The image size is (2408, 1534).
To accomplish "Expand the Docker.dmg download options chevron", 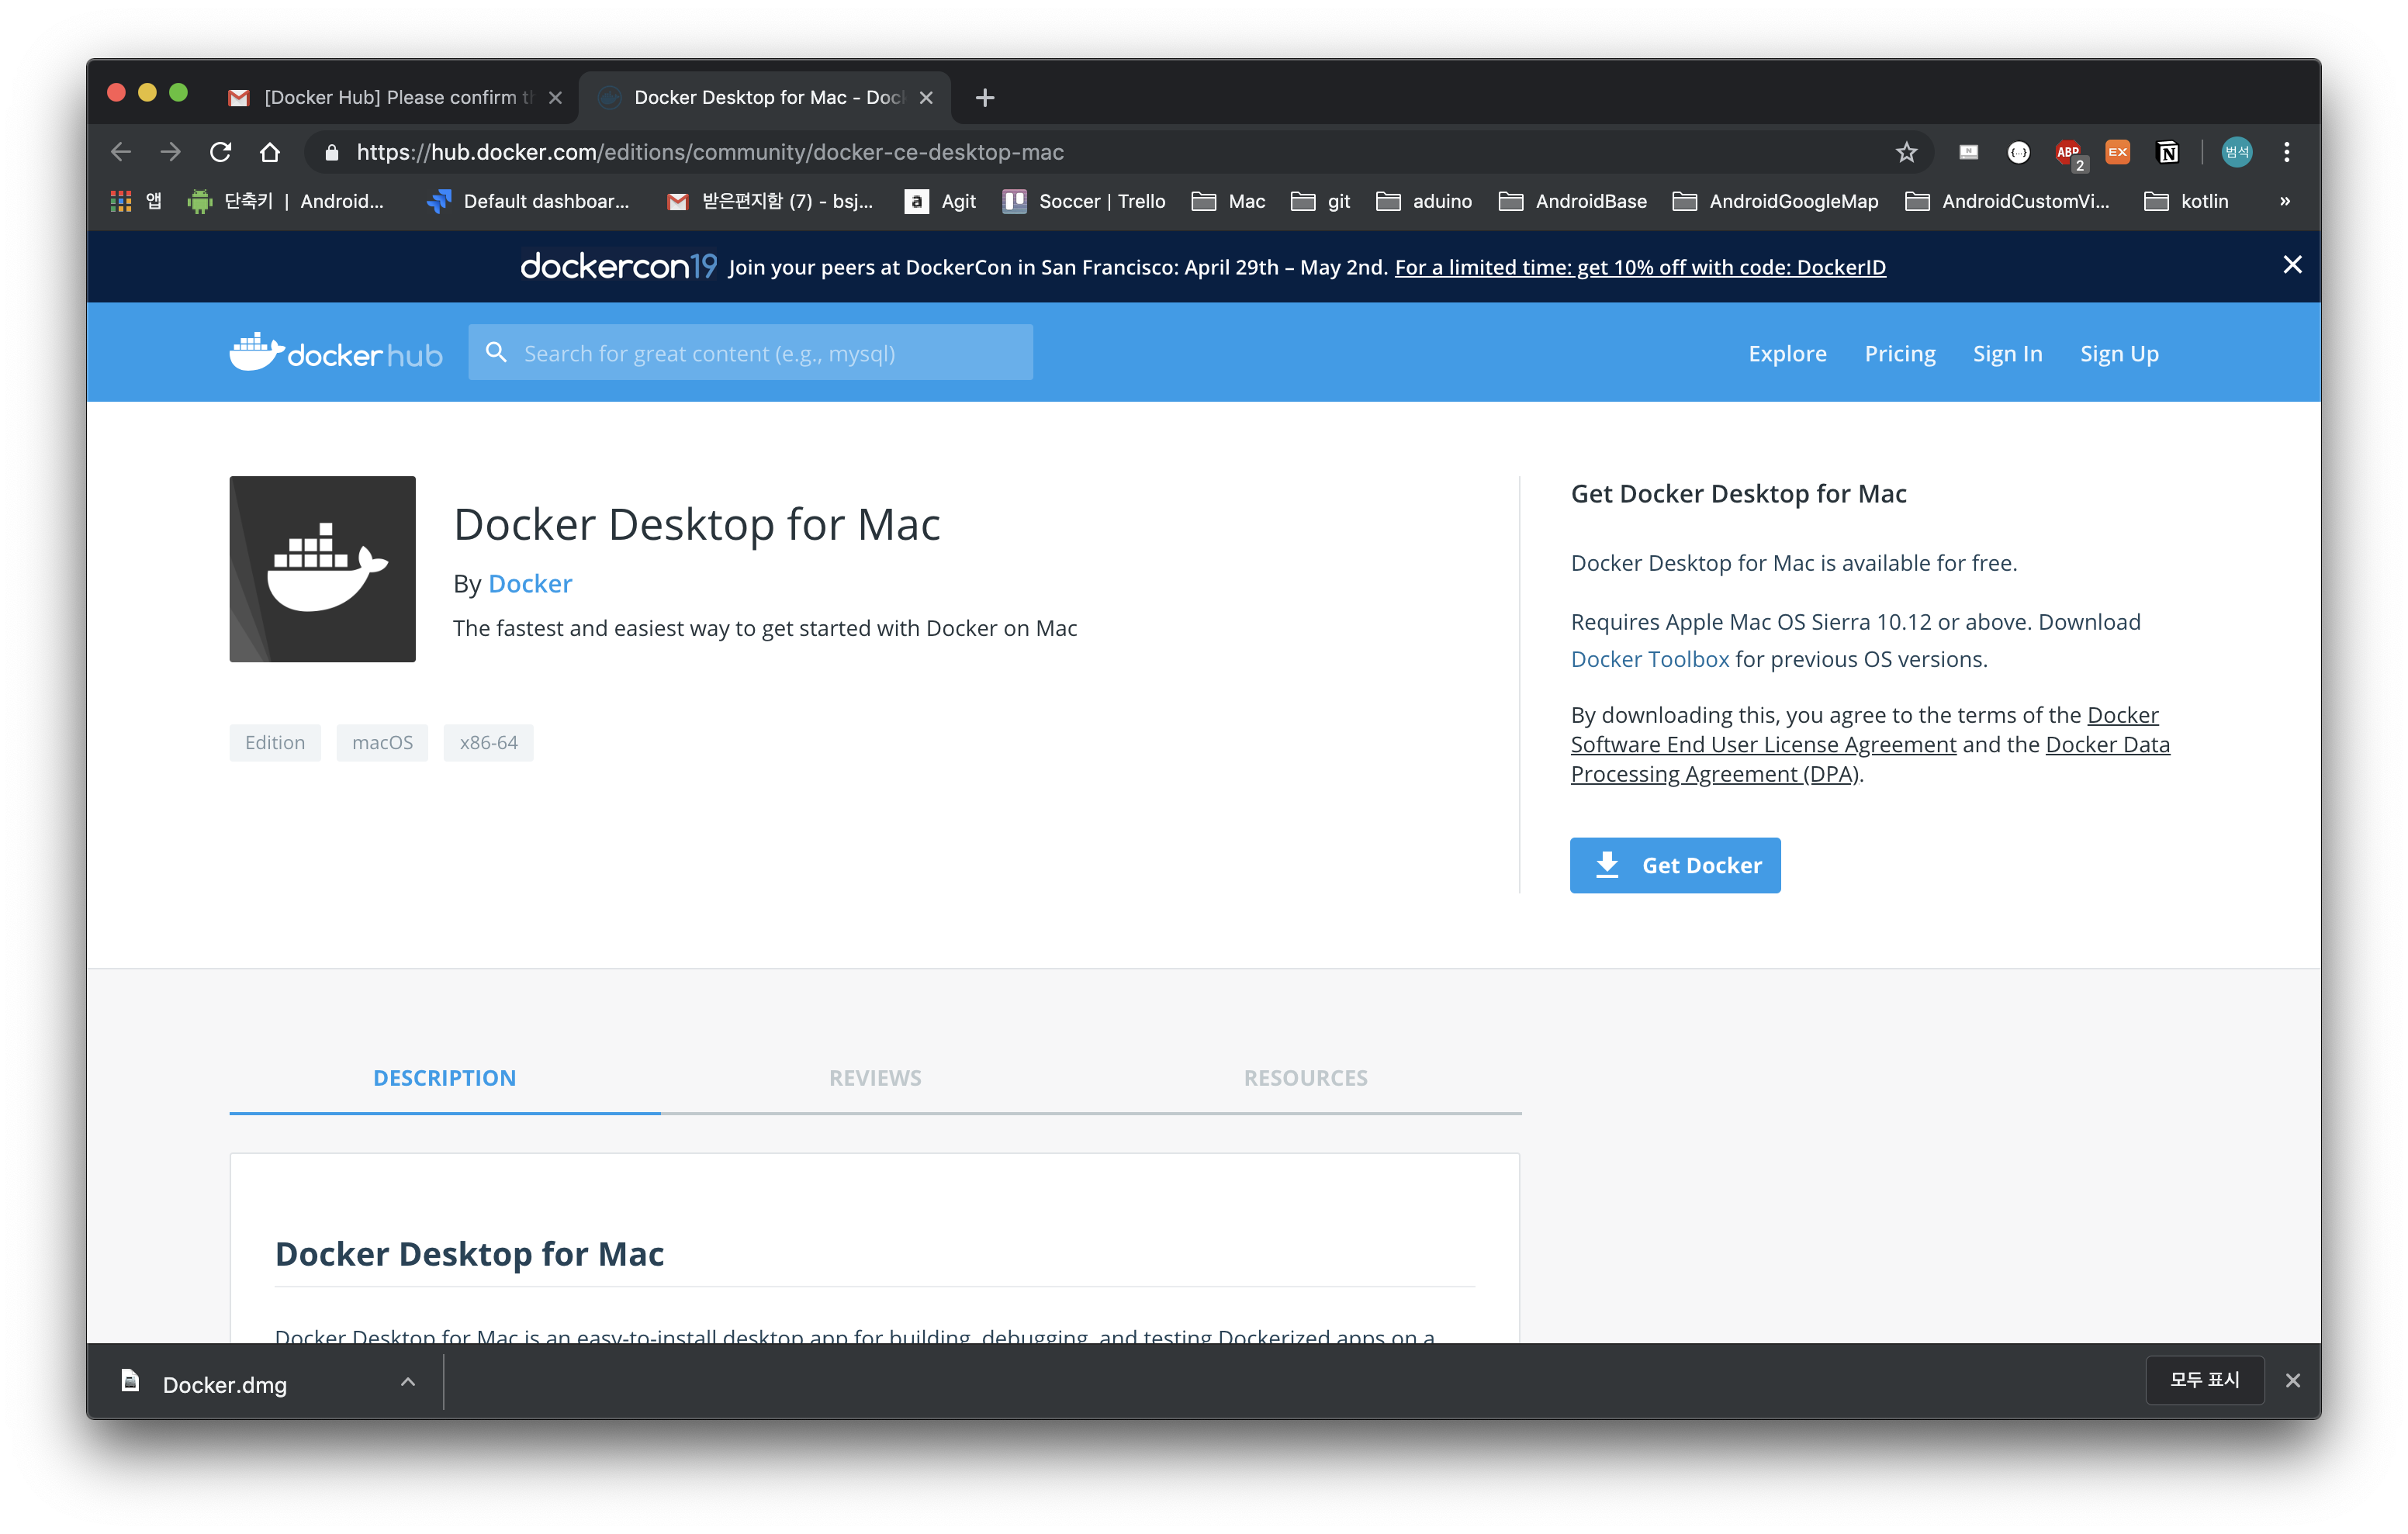I will point(408,1382).
